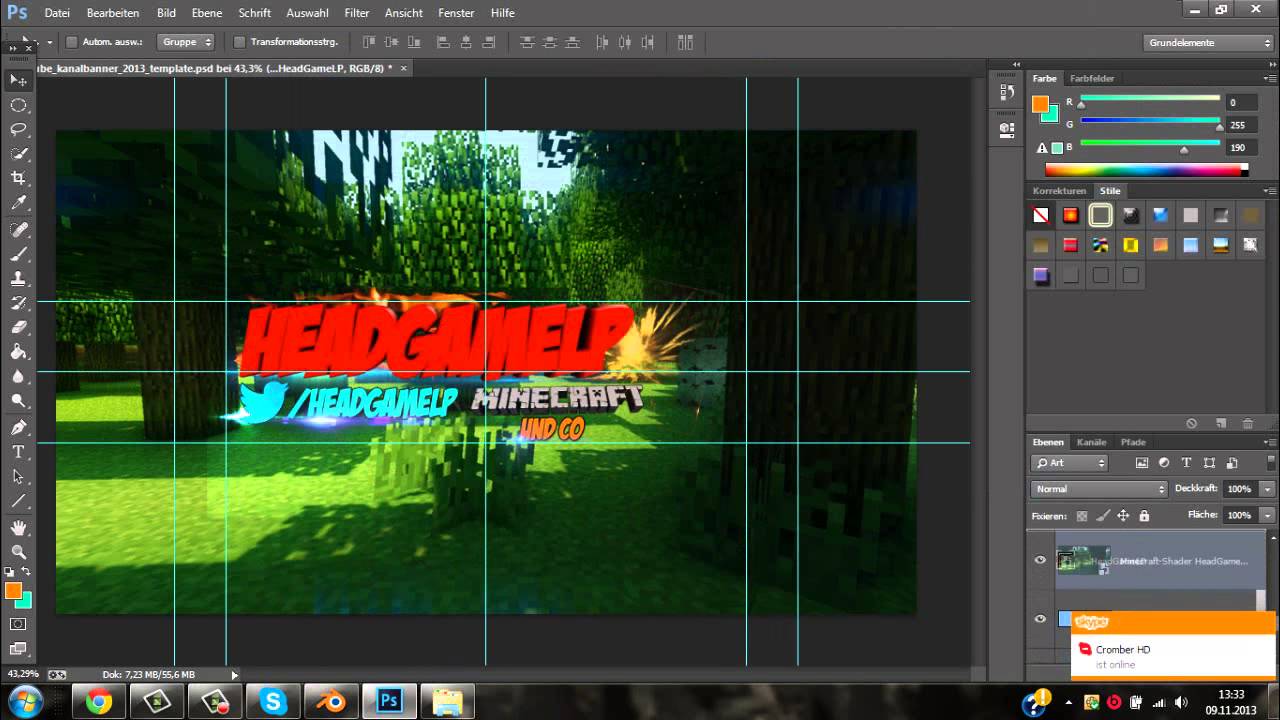Select the Crop tool

point(18,178)
